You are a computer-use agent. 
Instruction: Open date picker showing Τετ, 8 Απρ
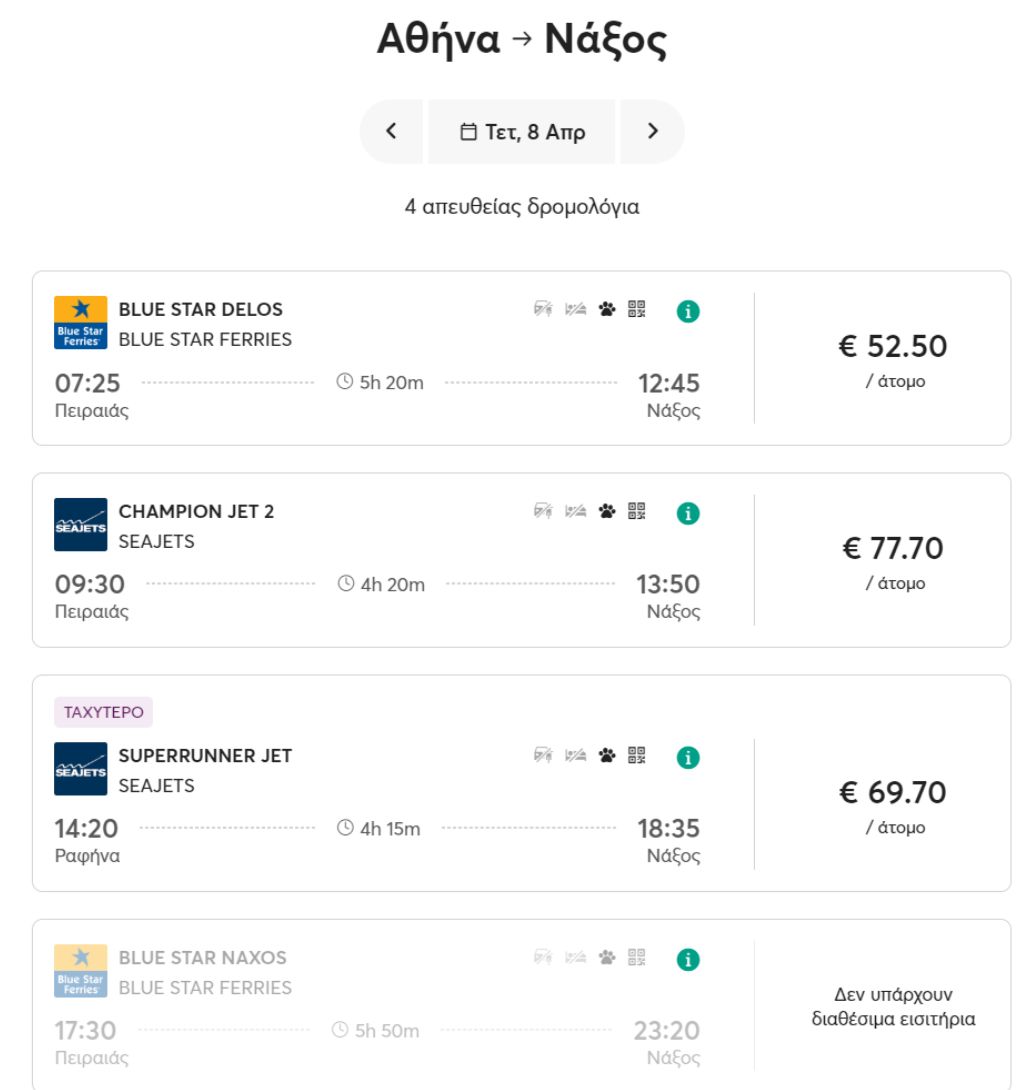click(x=522, y=131)
